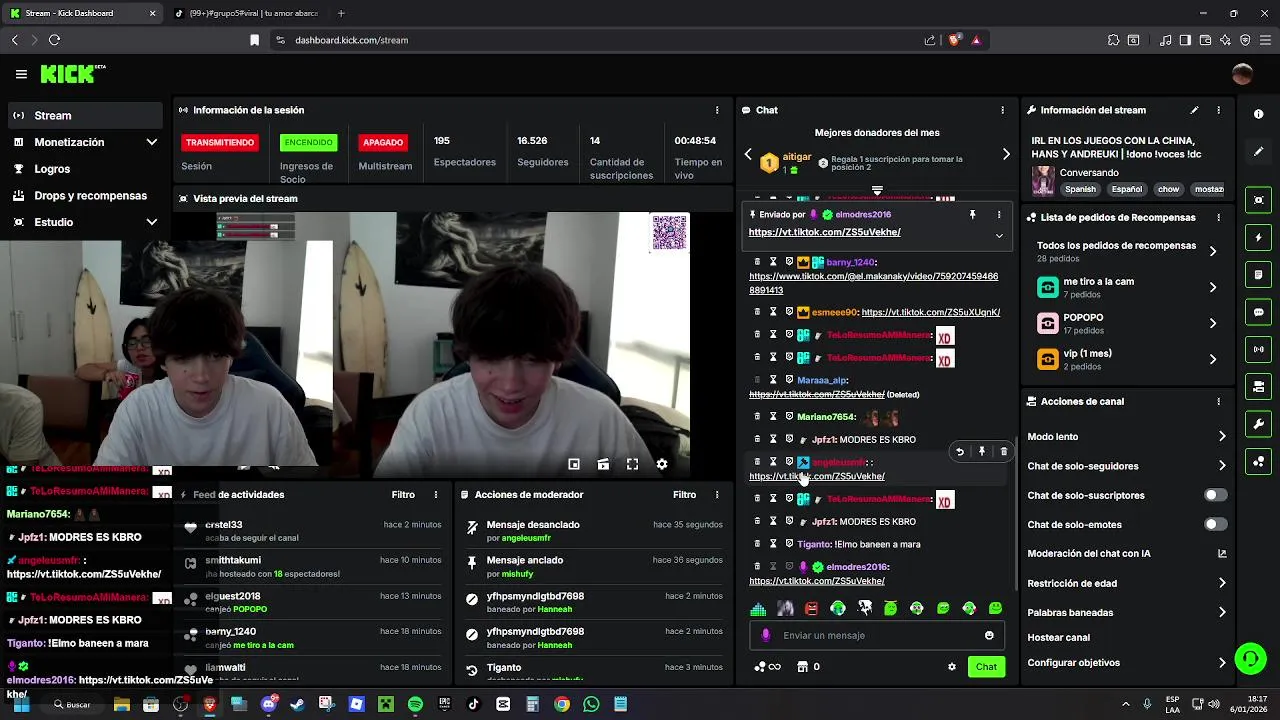
Task: Open Windows taskbar Buscar search
Action: pyautogui.click(x=72, y=705)
